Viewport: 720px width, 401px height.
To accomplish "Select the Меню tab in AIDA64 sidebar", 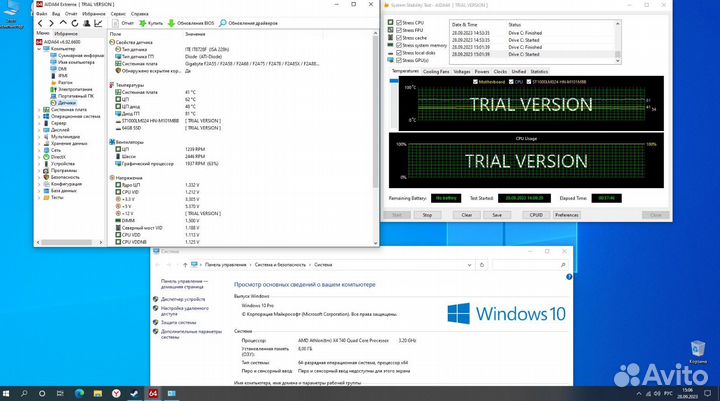I will point(43,33).
